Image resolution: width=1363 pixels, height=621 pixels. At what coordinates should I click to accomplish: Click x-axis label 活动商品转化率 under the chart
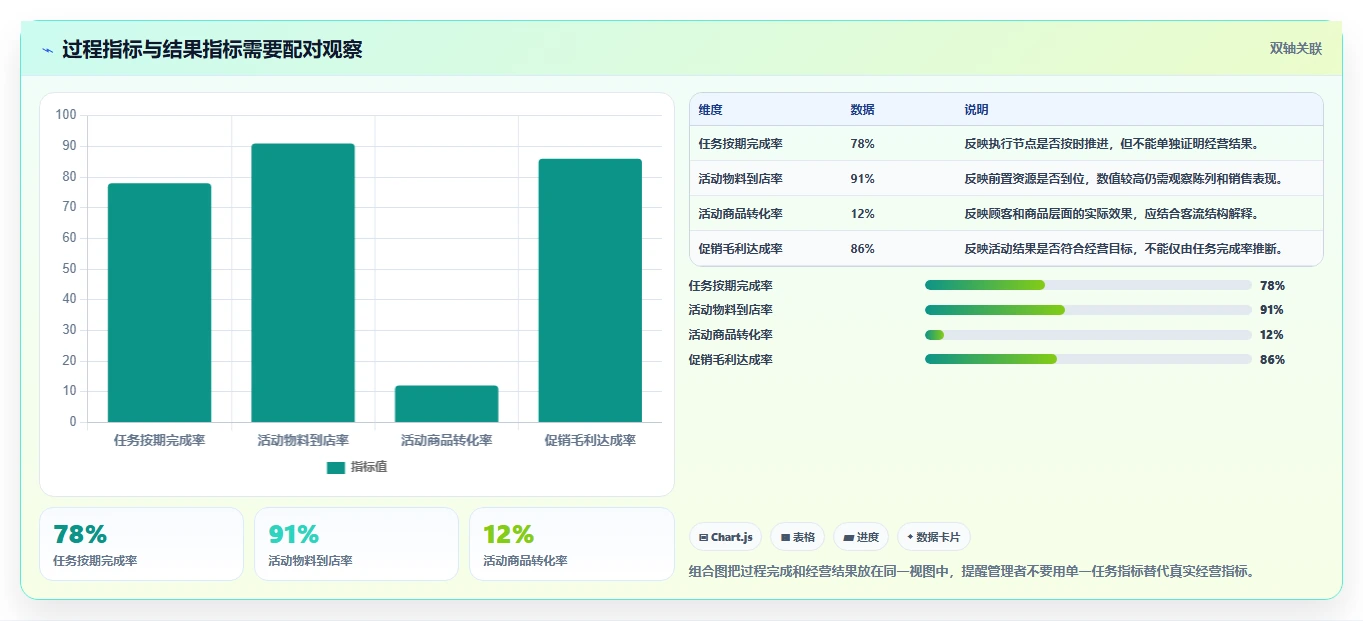(x=447, y=440)
